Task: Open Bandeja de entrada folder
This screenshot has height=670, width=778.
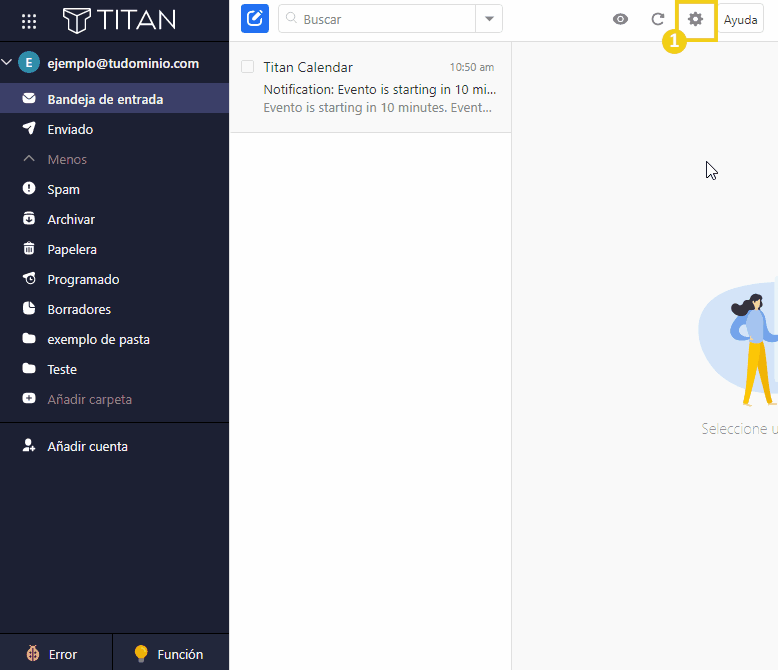Action: click(x=114, y=99)
